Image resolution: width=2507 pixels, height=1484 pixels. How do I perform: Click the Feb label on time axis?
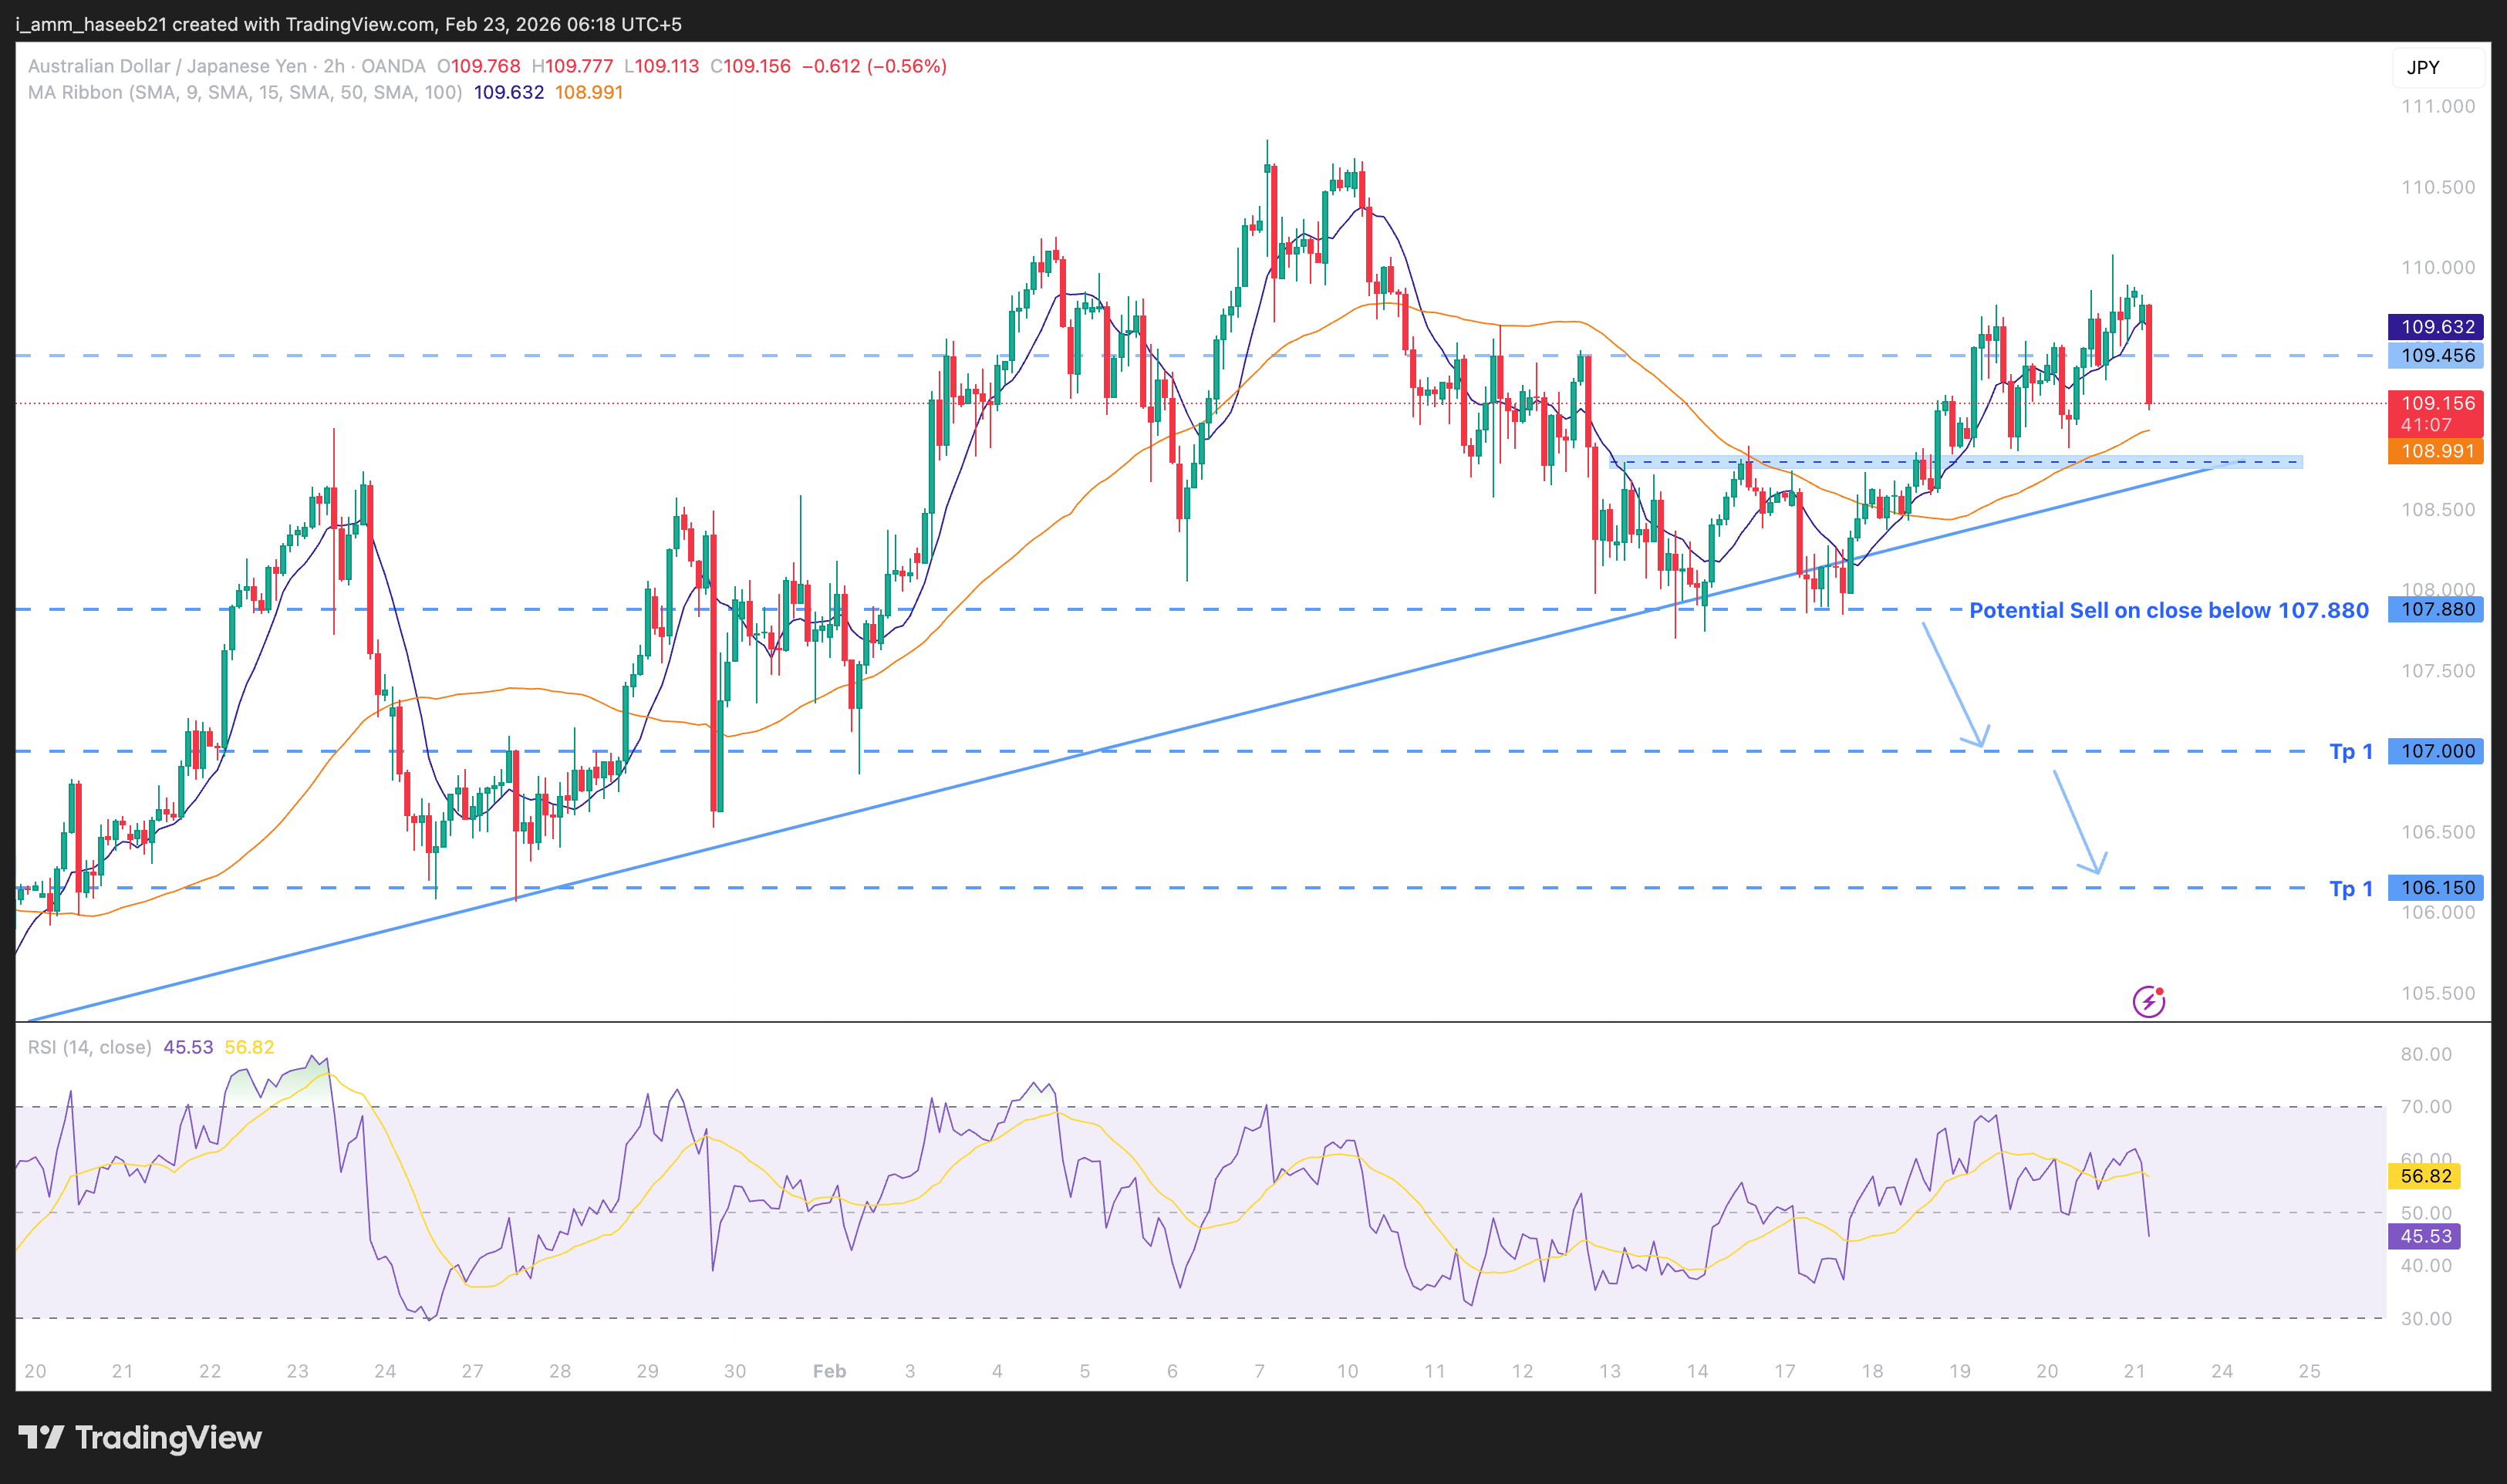point(829,1371)
